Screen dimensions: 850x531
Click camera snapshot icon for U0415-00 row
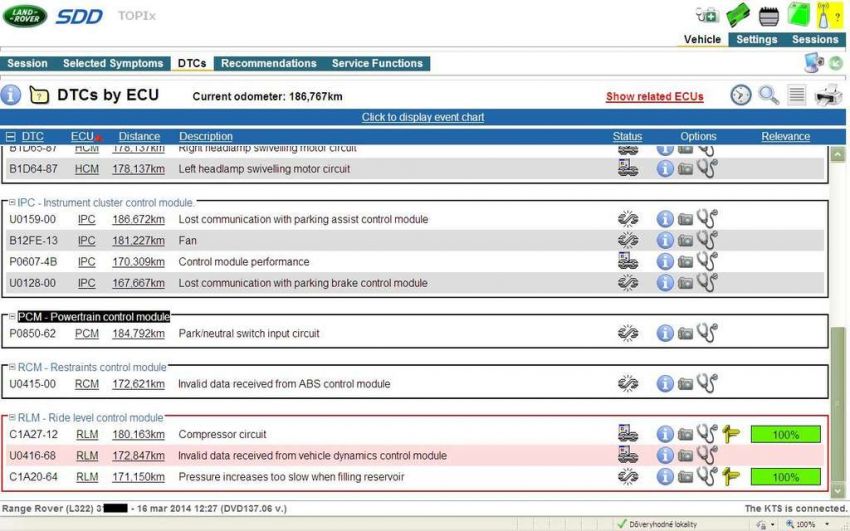[686, 384]
